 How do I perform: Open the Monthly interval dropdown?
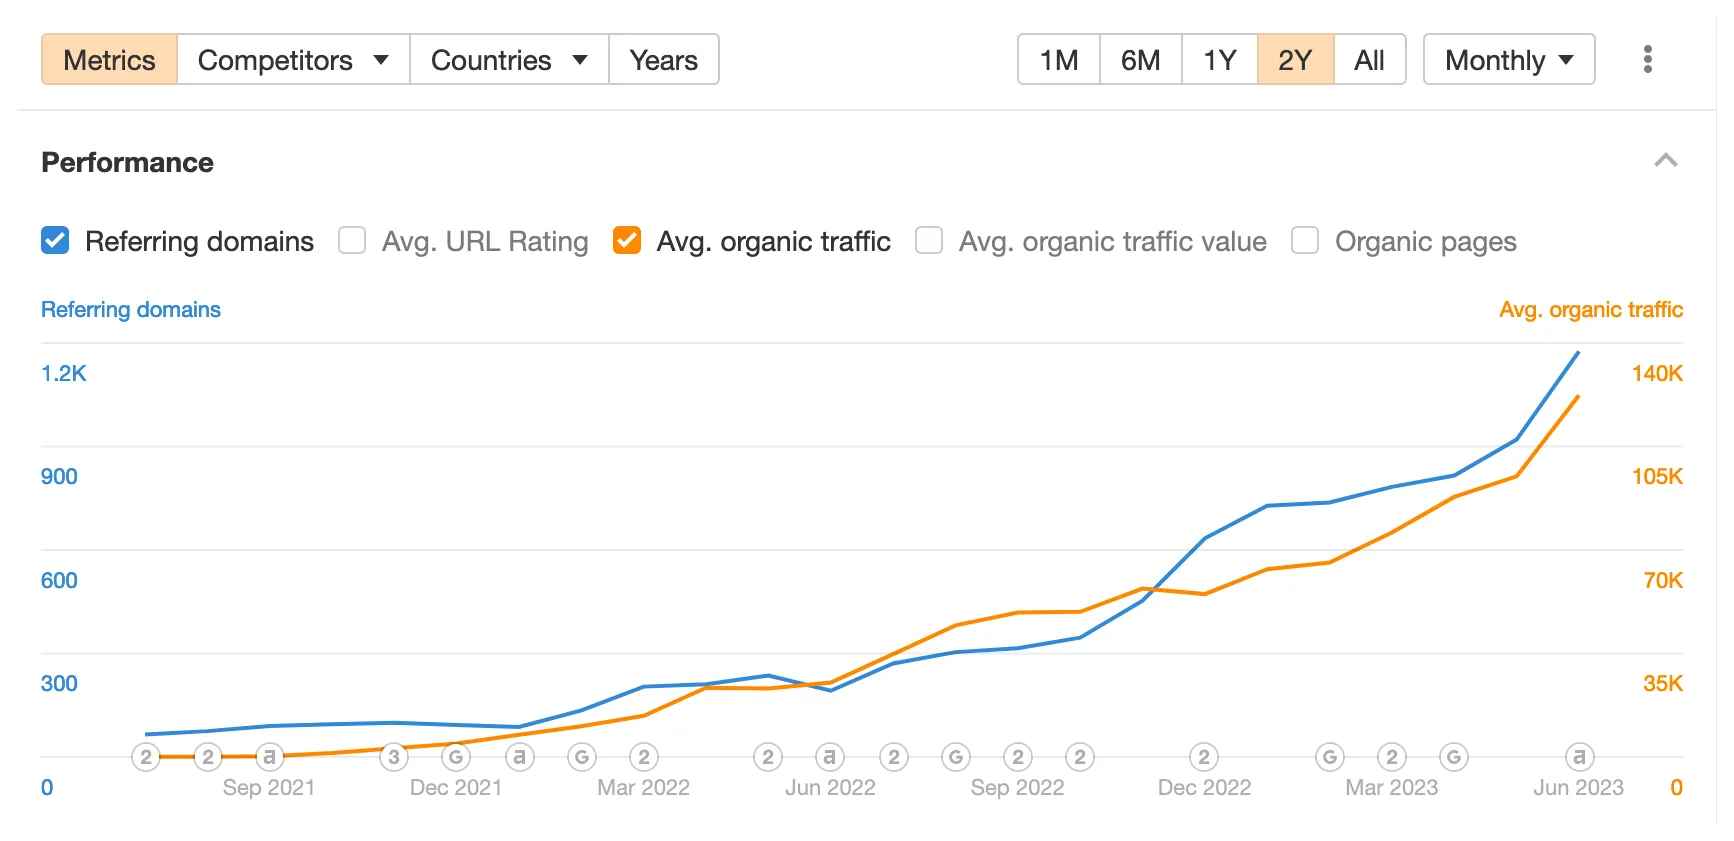(1509, 60)
